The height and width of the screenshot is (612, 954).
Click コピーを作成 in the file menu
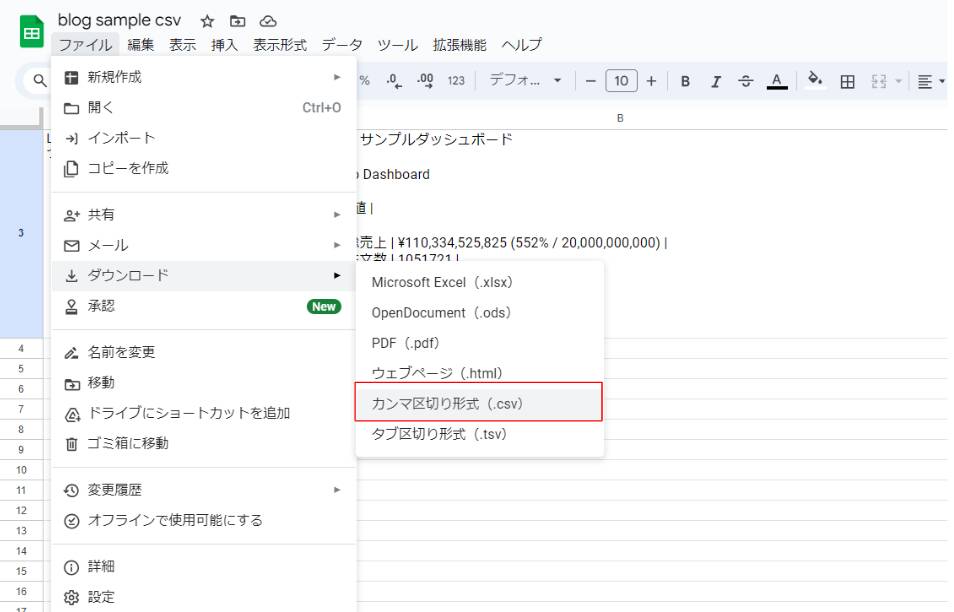129,168
